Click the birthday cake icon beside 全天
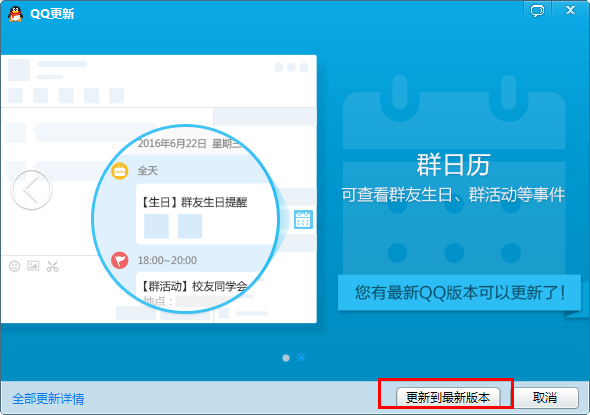 (x=120, y=171)
